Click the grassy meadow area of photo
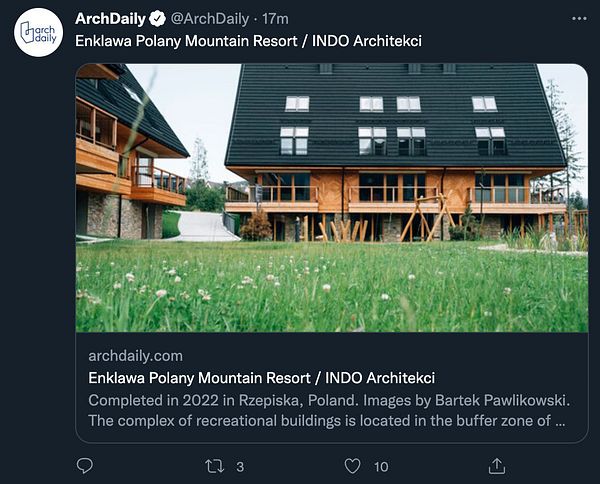 (332, 287)
